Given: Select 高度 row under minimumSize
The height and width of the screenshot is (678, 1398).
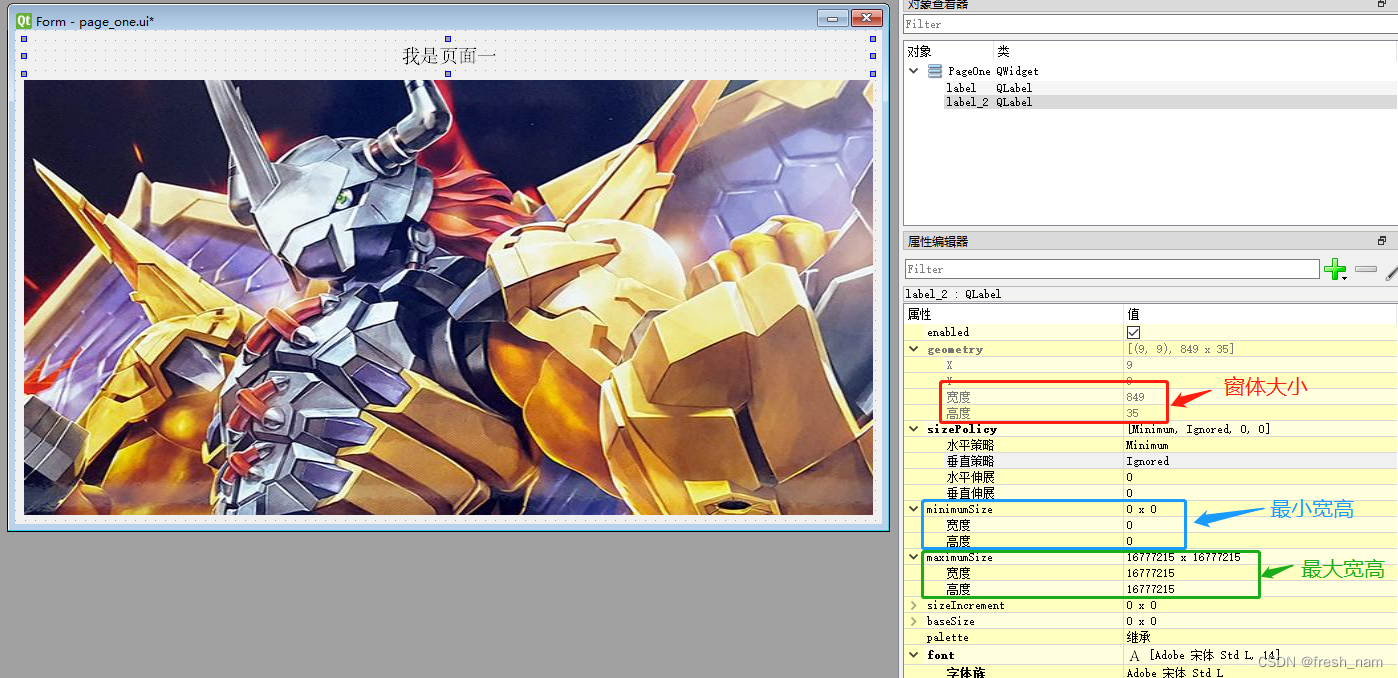Looking at the screenshot, I should [x=1150, y=541].
